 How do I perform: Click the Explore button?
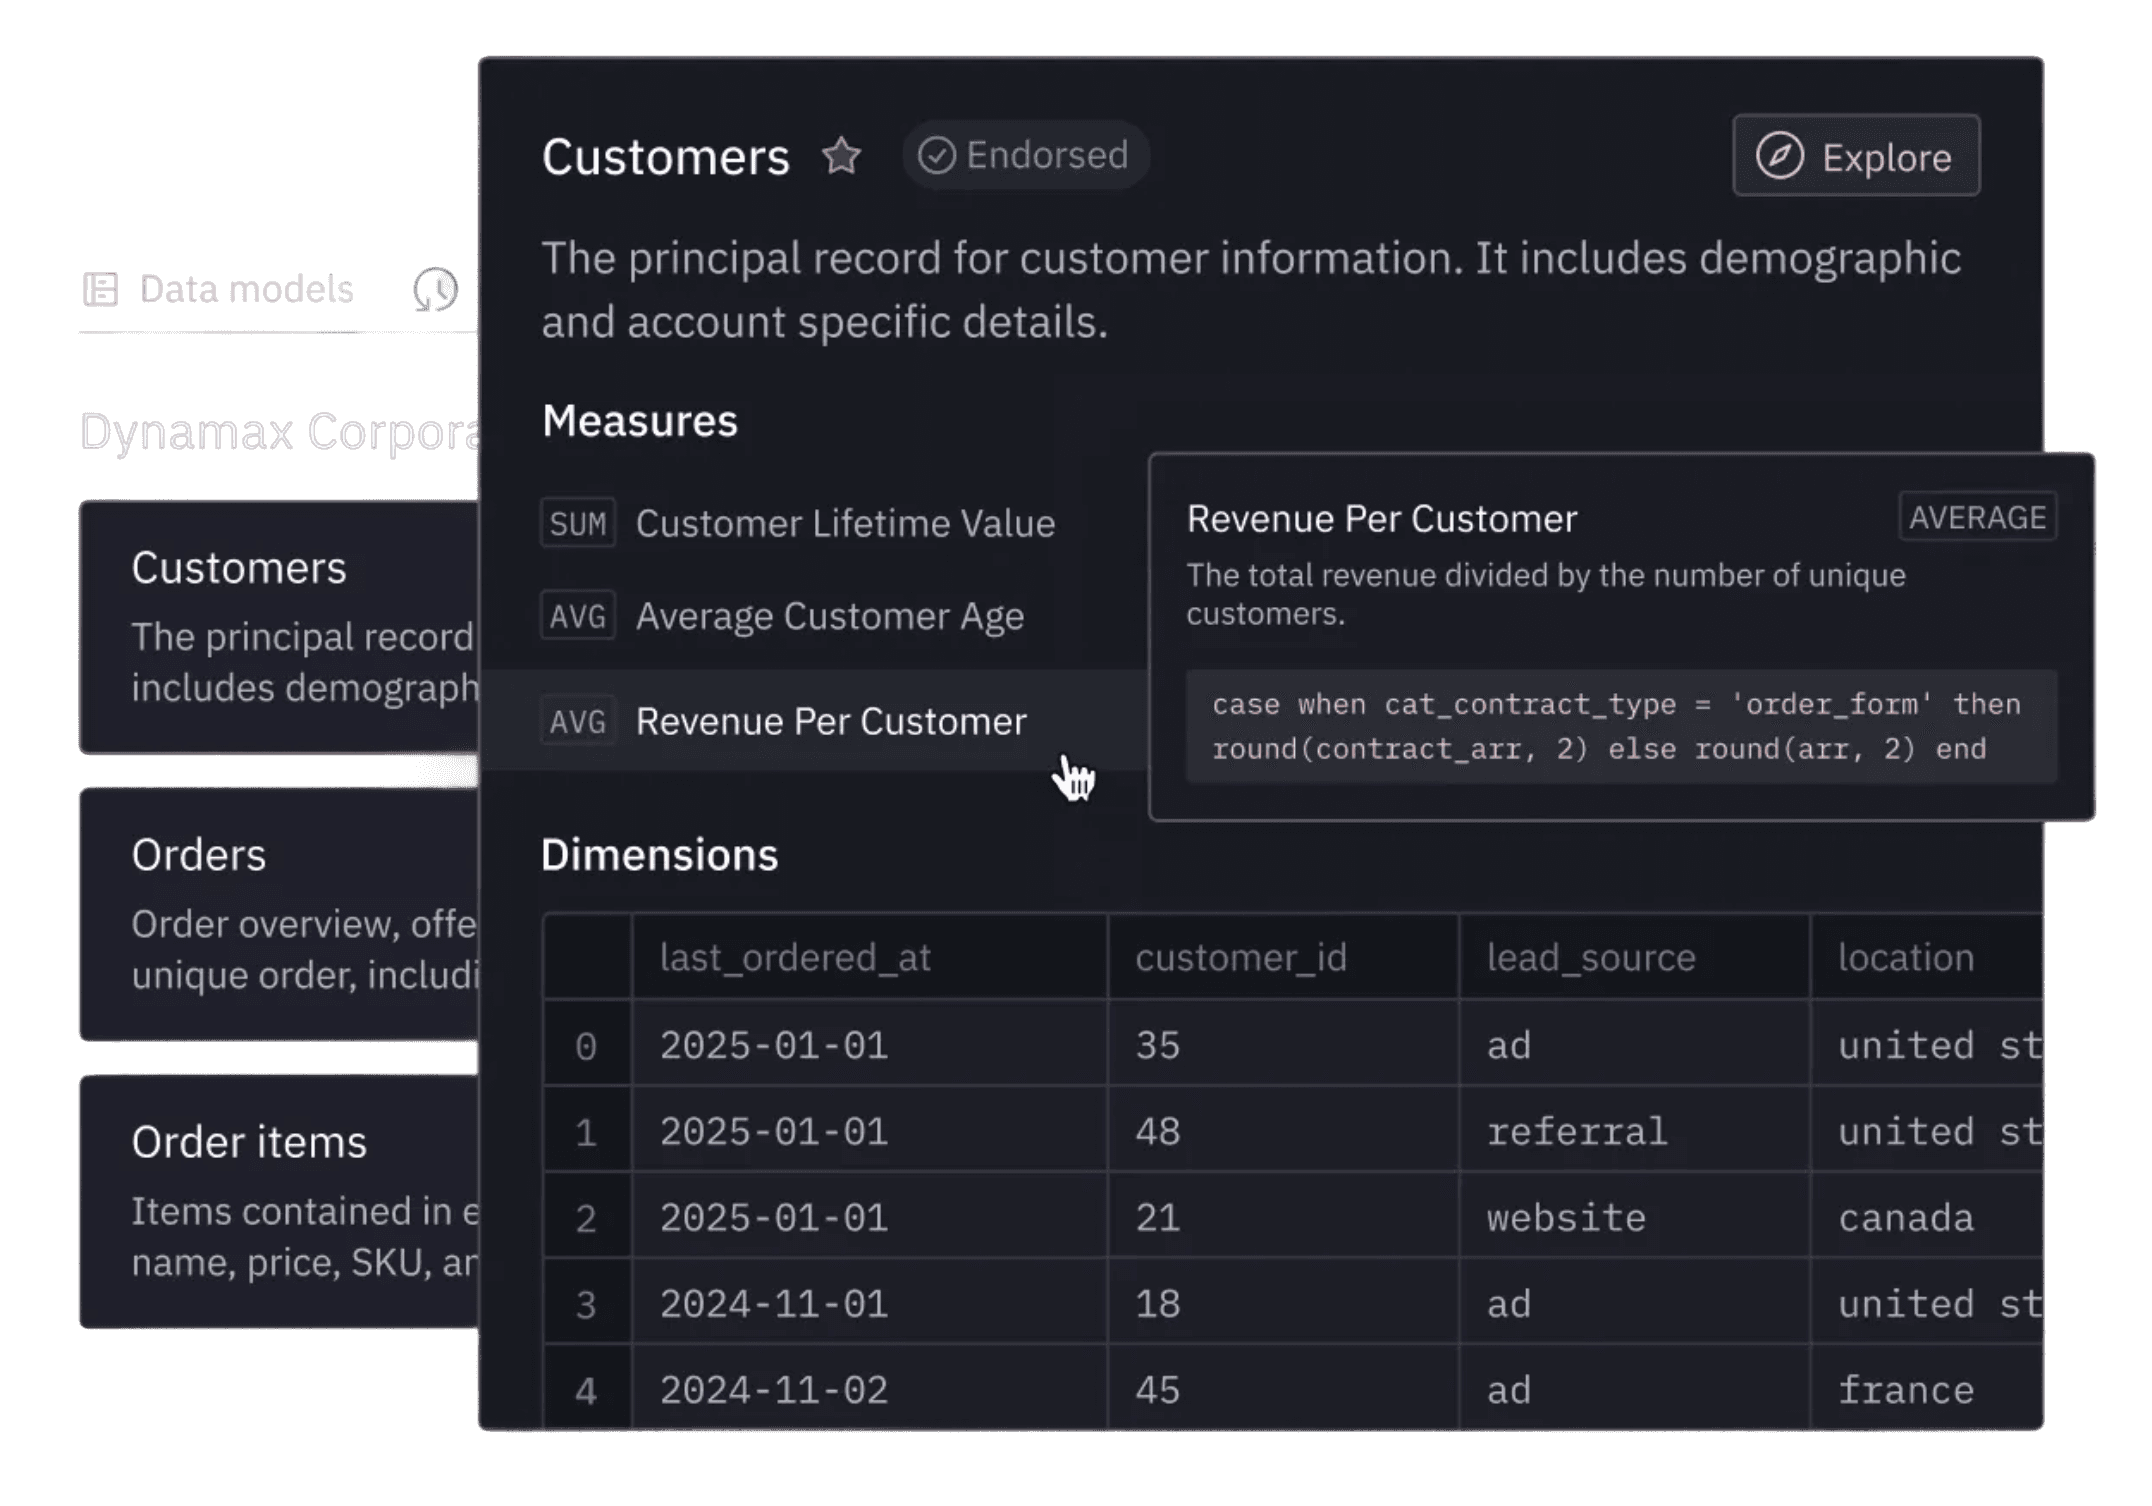[1856, 156]
